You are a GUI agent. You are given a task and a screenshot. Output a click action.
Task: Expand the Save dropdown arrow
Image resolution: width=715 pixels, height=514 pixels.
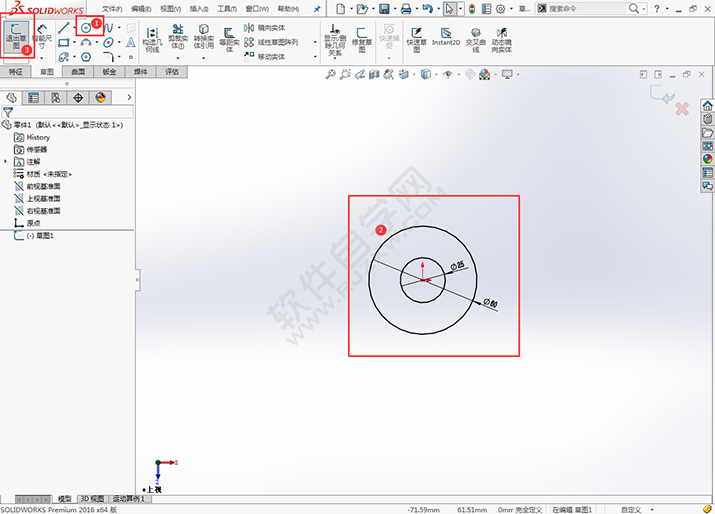tap(395, 9)
